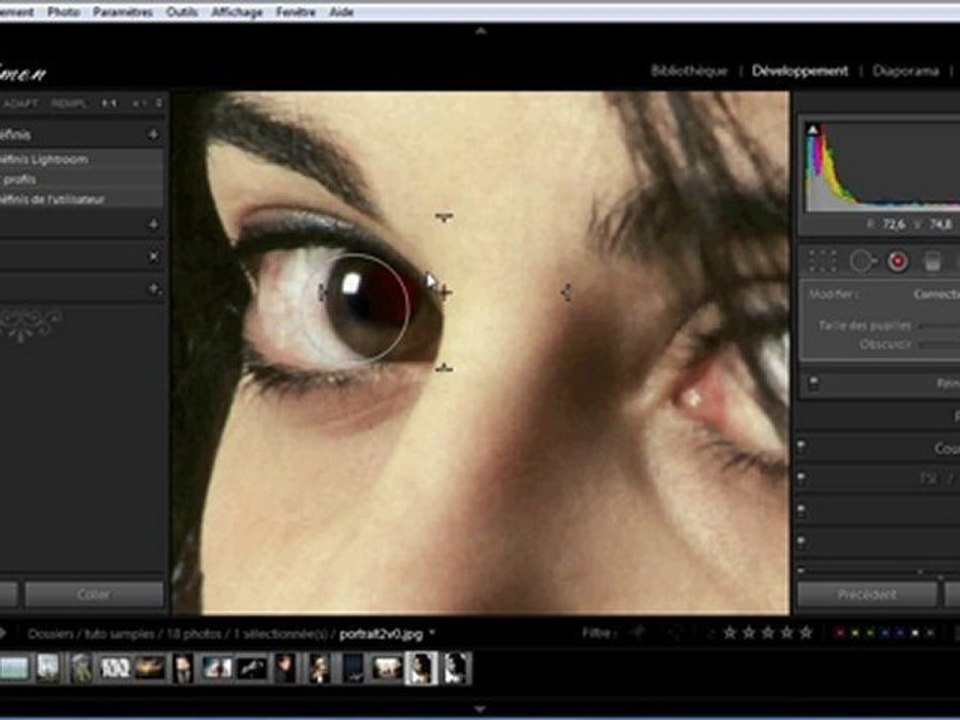Filter by three-star rating
960x720 pixels.
tap(768, 633)
